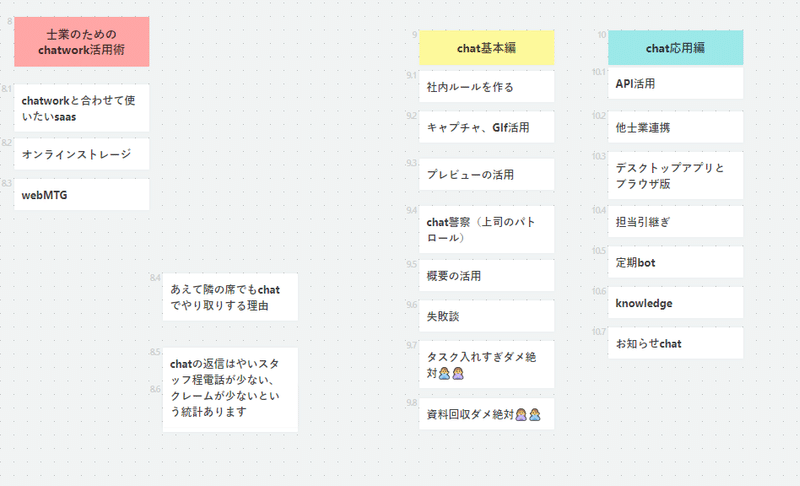Select the お知らせchat card
The height and width of the screenshot is (486, 800).
(676, 343)
